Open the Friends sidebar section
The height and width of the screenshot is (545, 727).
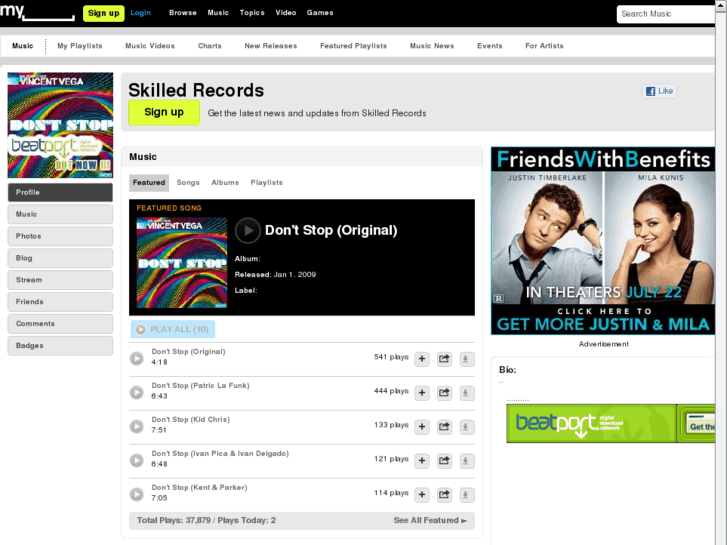pyautogui.click(x=60, y=302)
